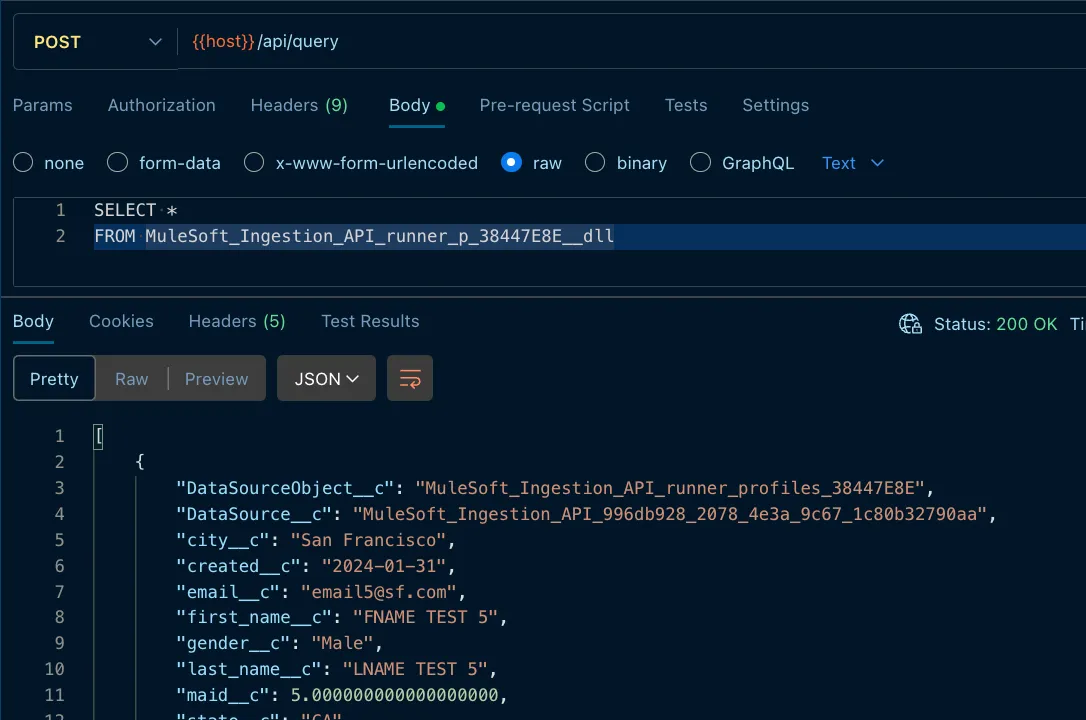Click the "LNAME TEST 5" value
The width and height of the screenshot is (1086, 720).
click(416, 669)
